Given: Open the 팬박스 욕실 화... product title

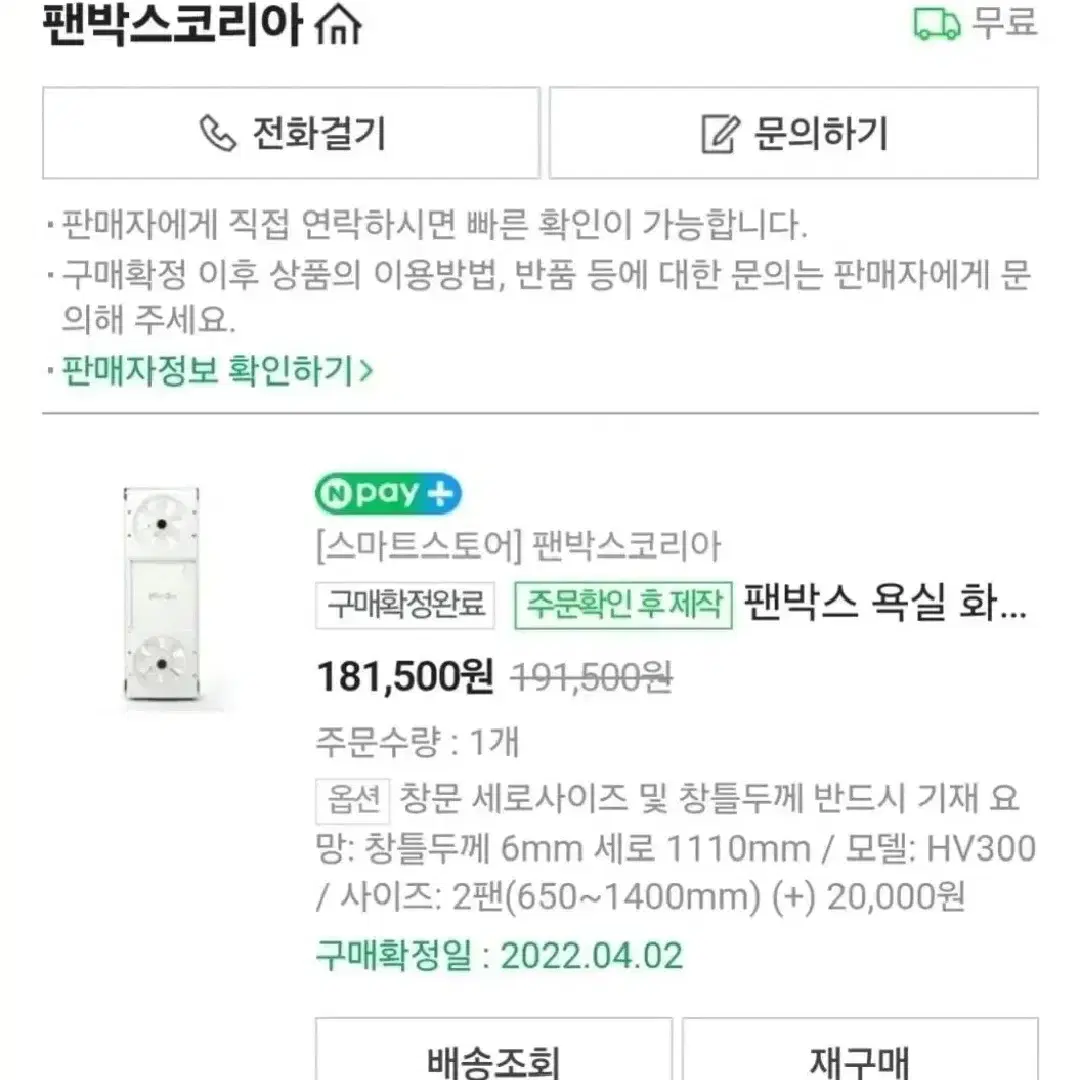Looking at the screenshot, I should click(885, 603).
